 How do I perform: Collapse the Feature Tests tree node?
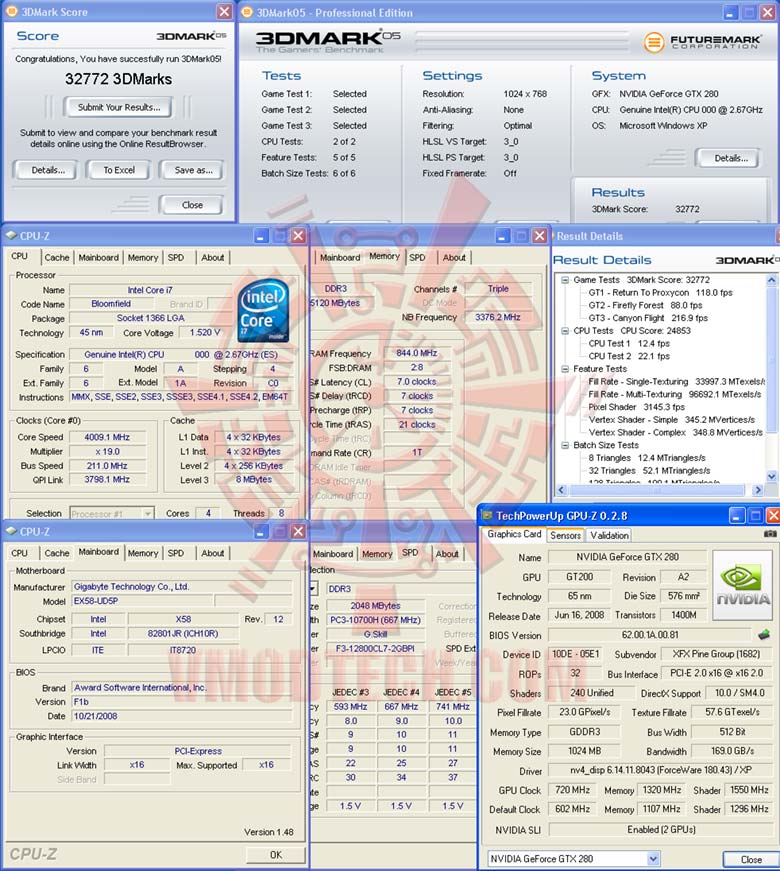click(x=565, y=369)
